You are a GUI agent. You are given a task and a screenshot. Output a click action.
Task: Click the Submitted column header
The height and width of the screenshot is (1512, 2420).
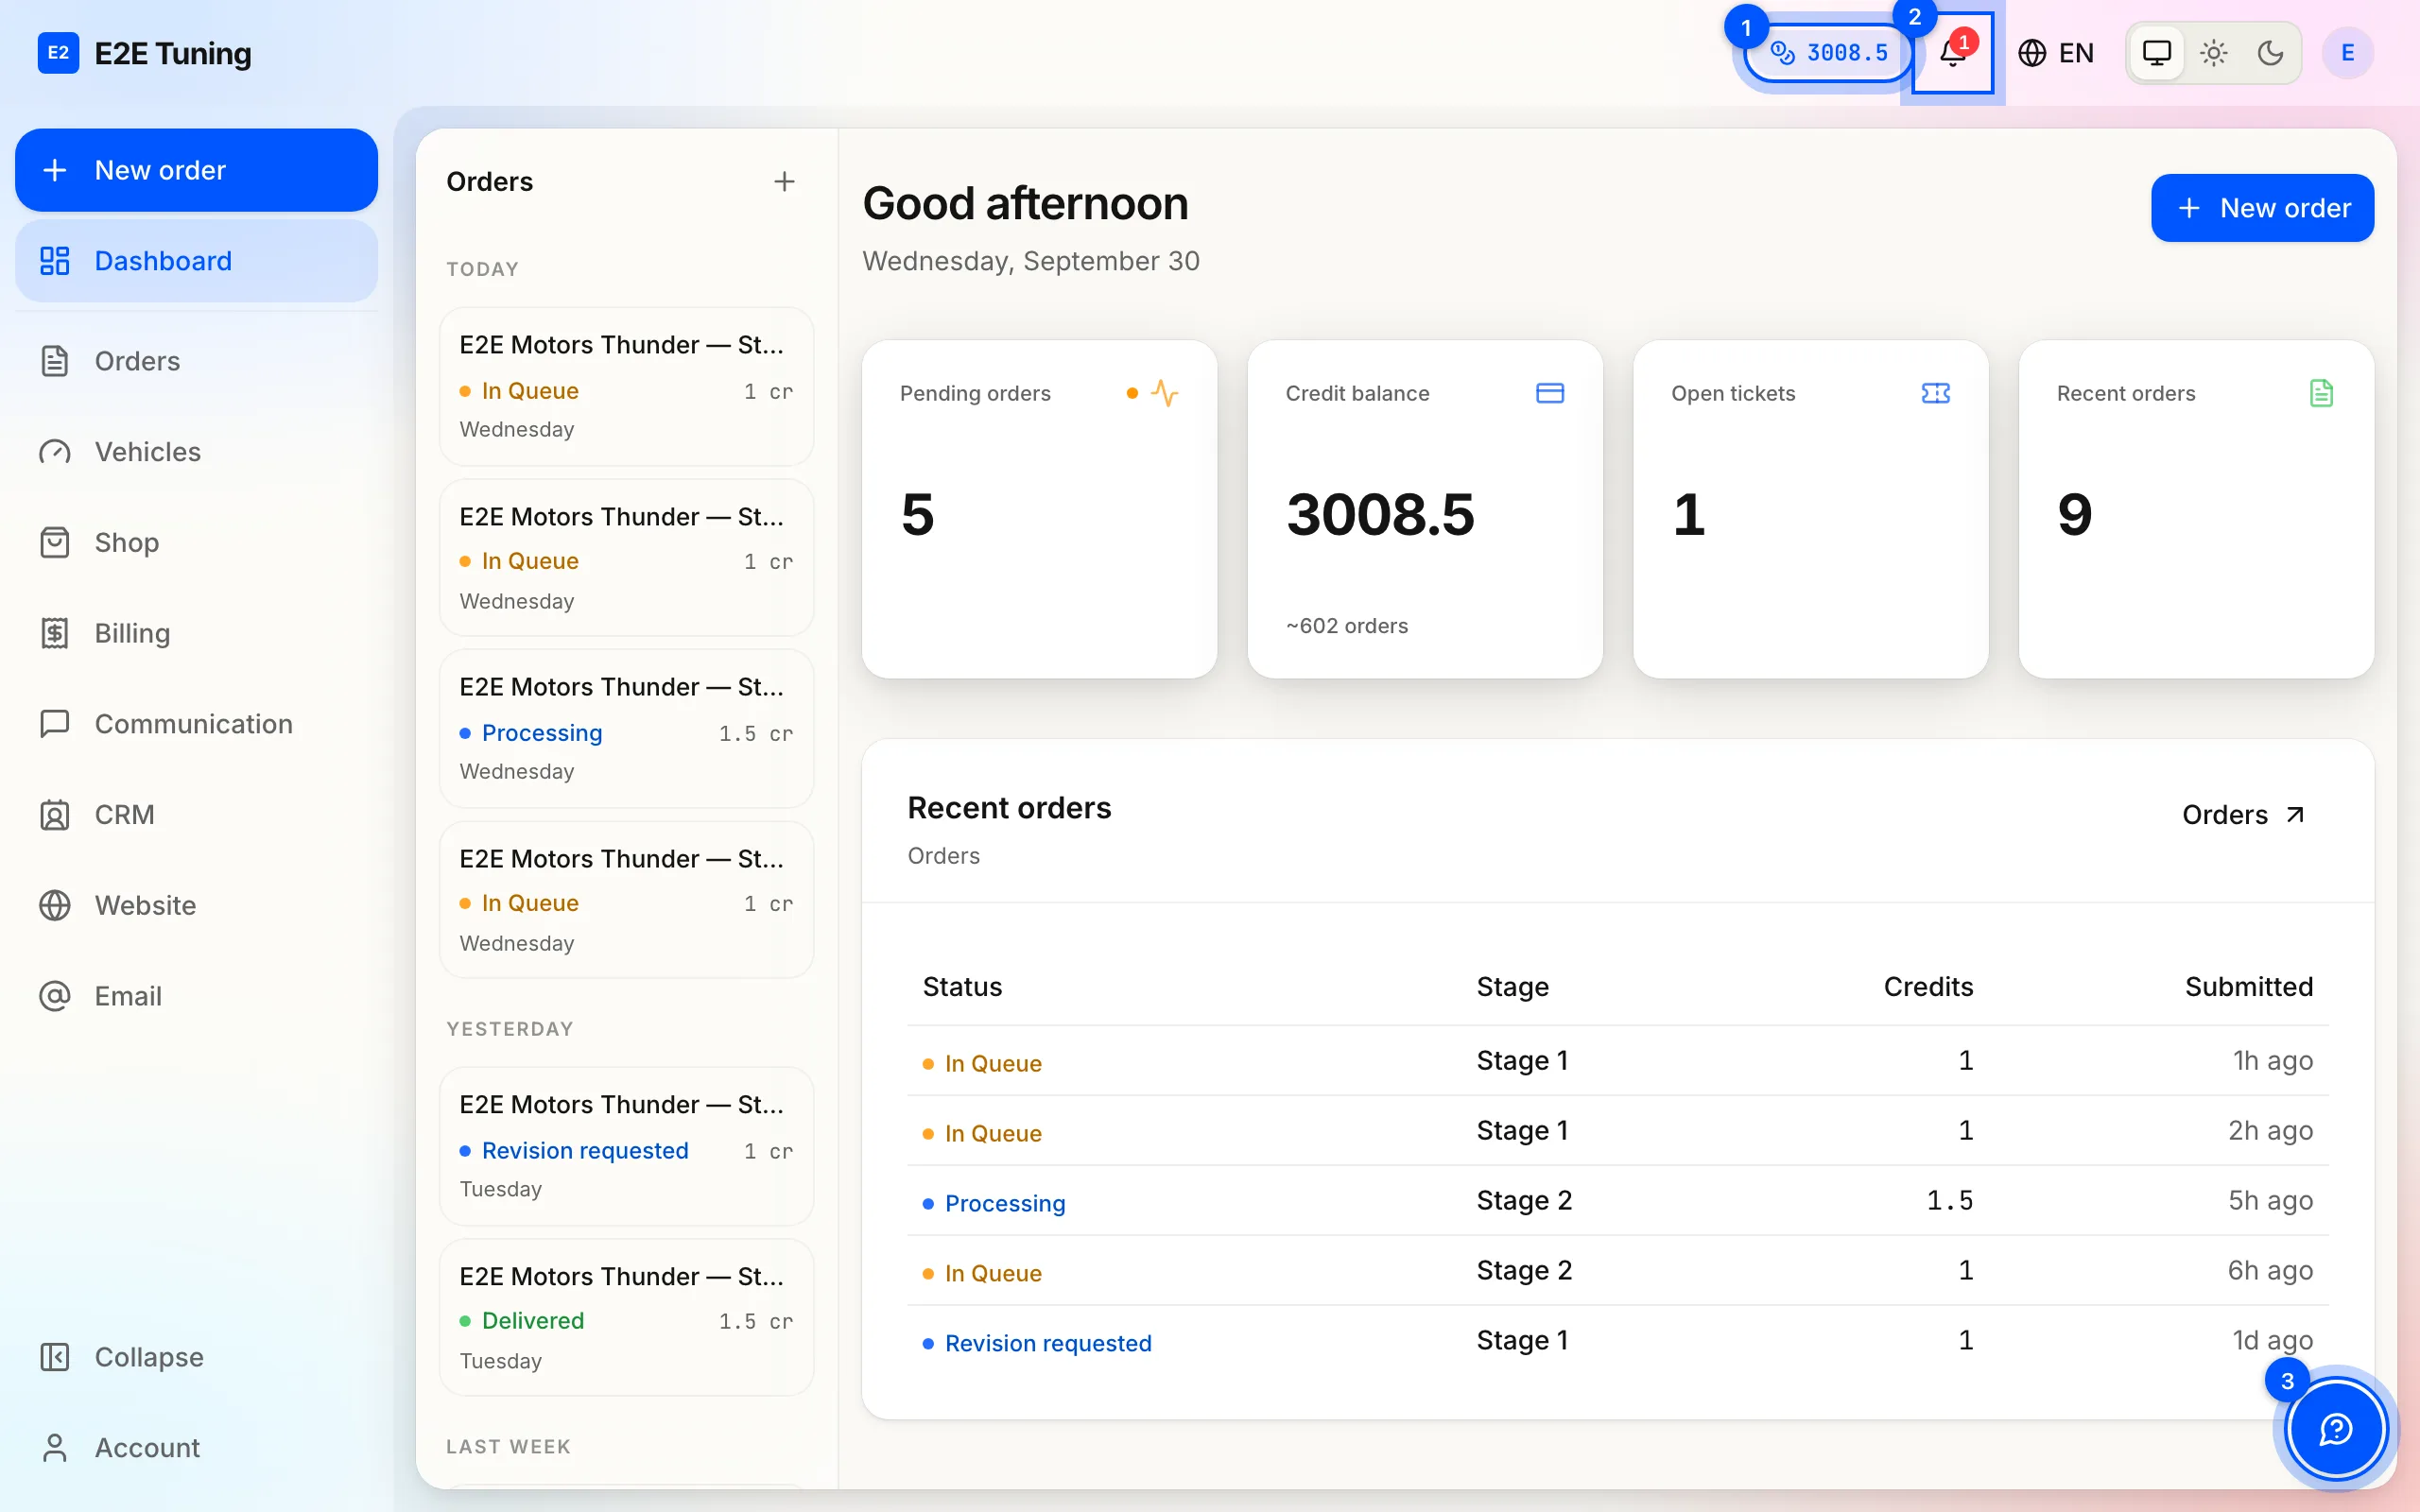click(2248, 987)
